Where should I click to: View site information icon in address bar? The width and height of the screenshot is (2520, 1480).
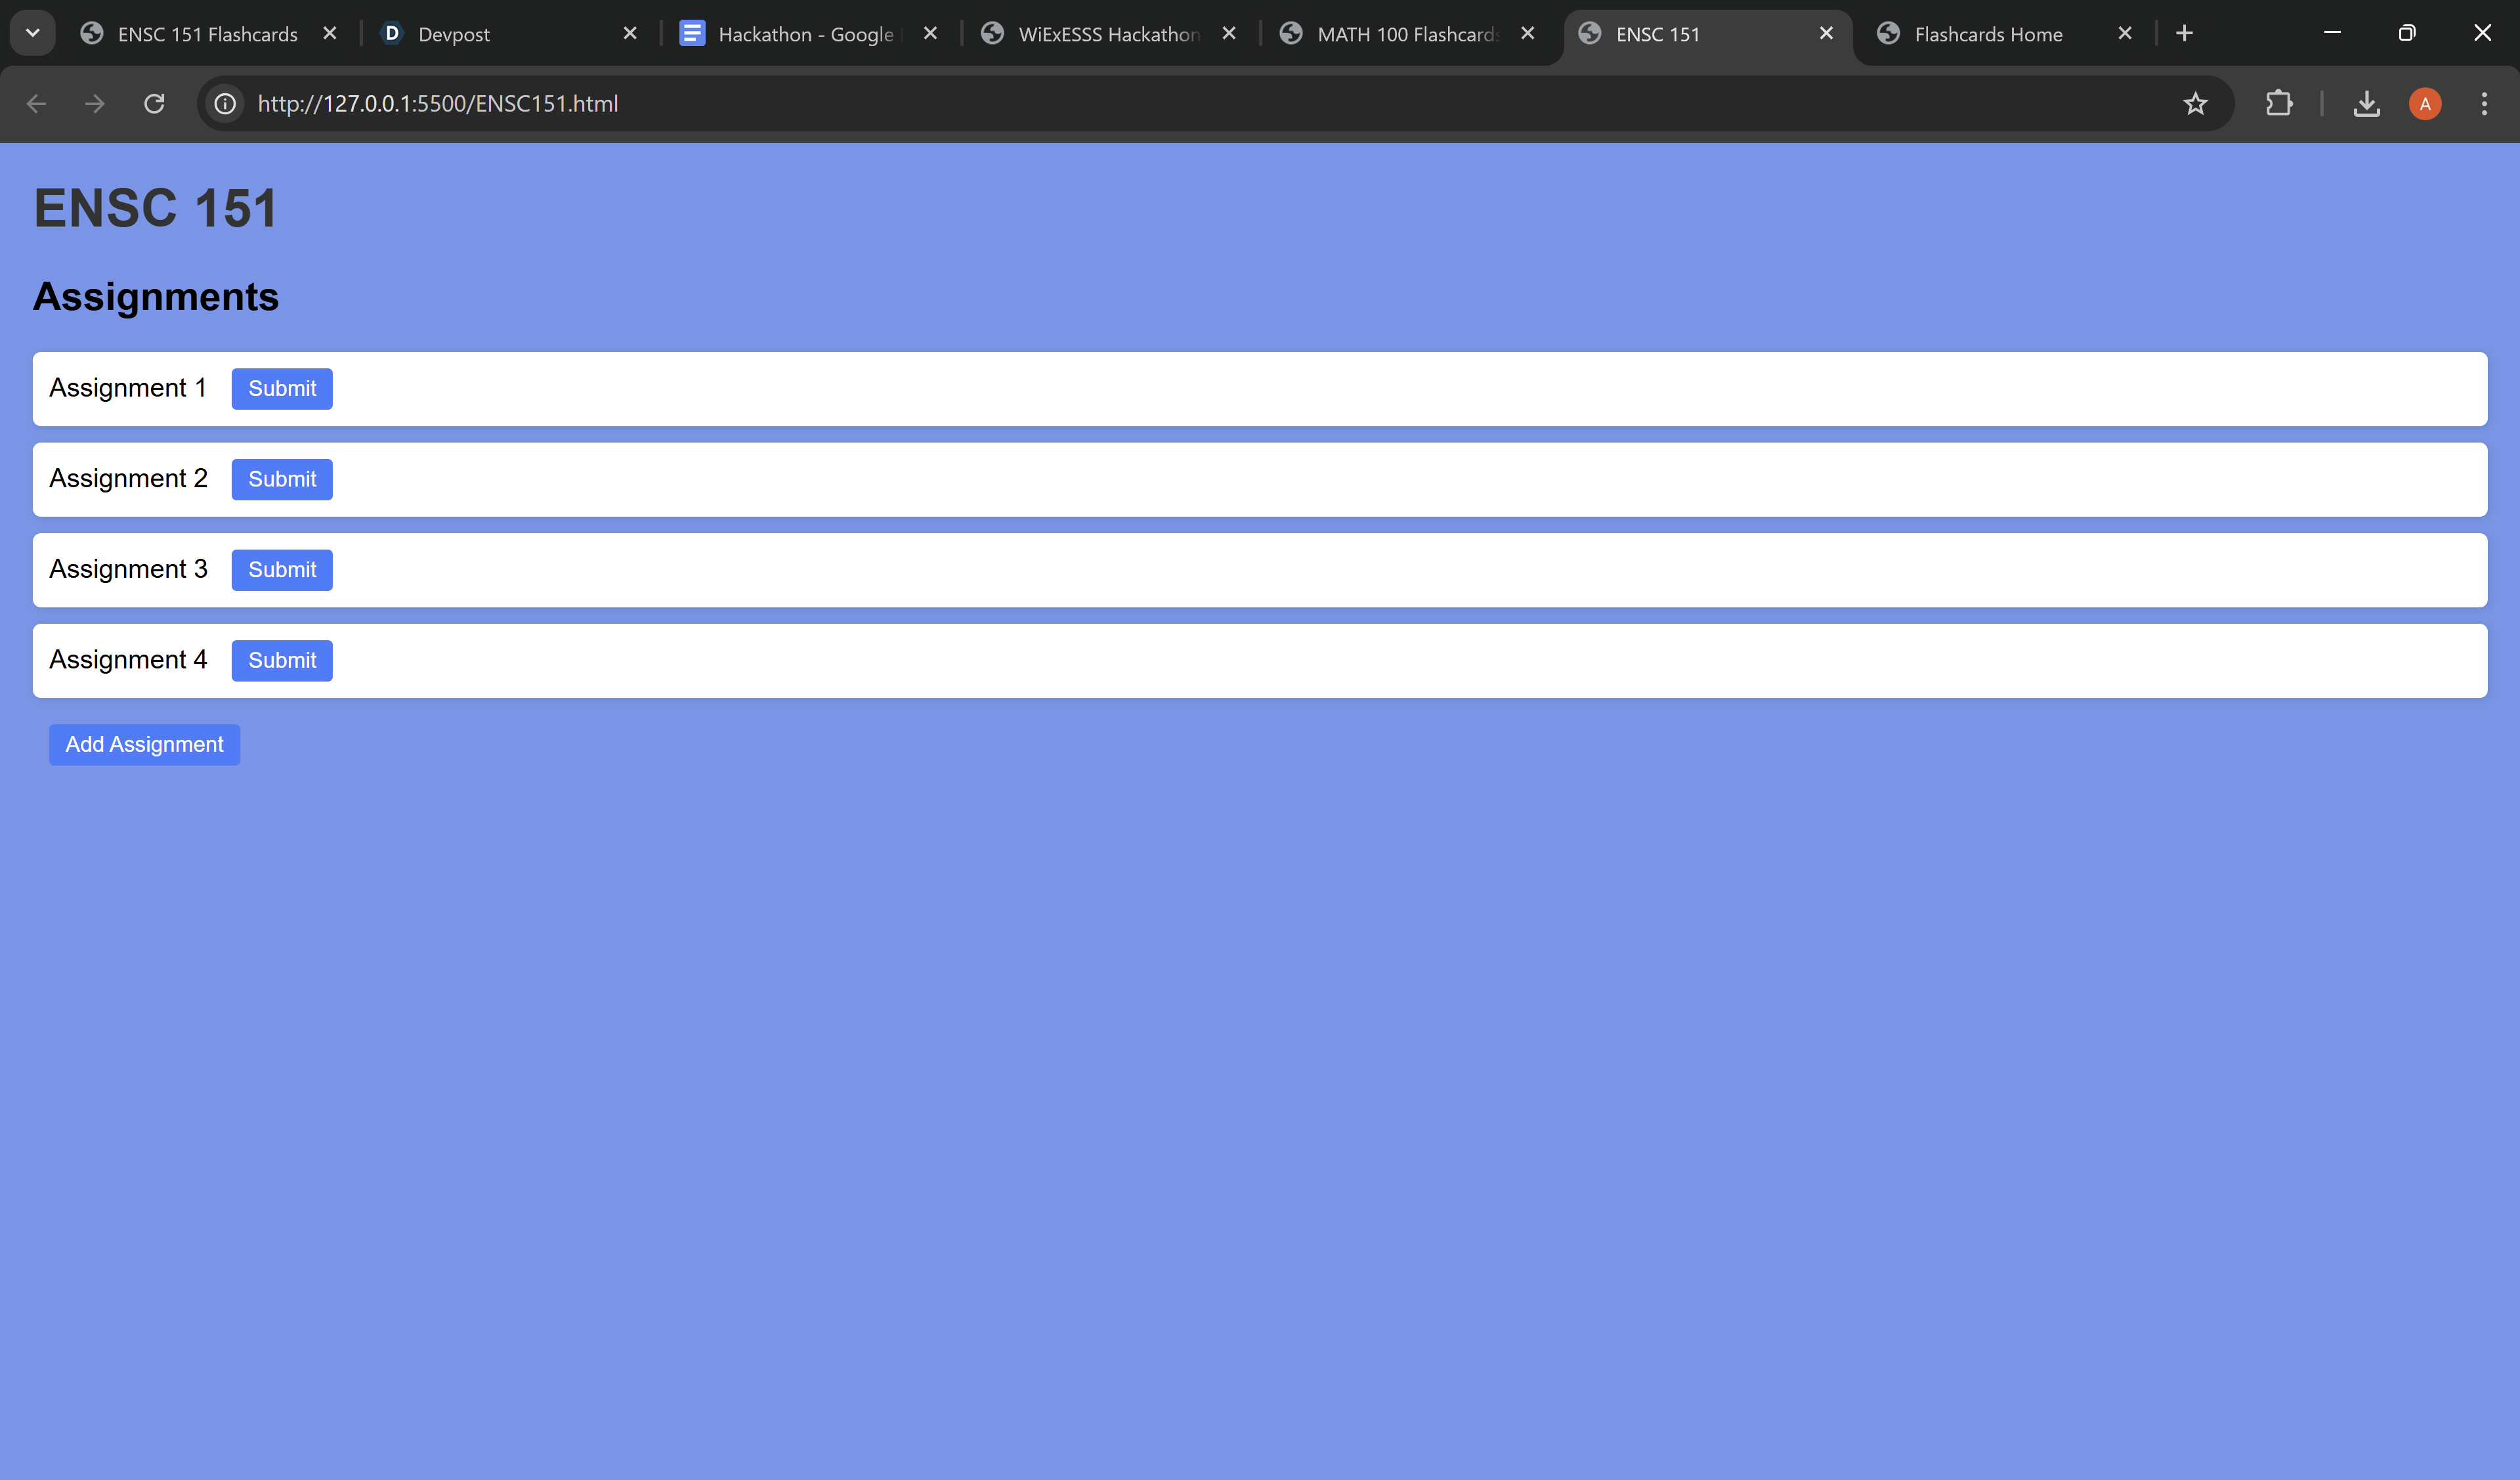tap(226, 103)
